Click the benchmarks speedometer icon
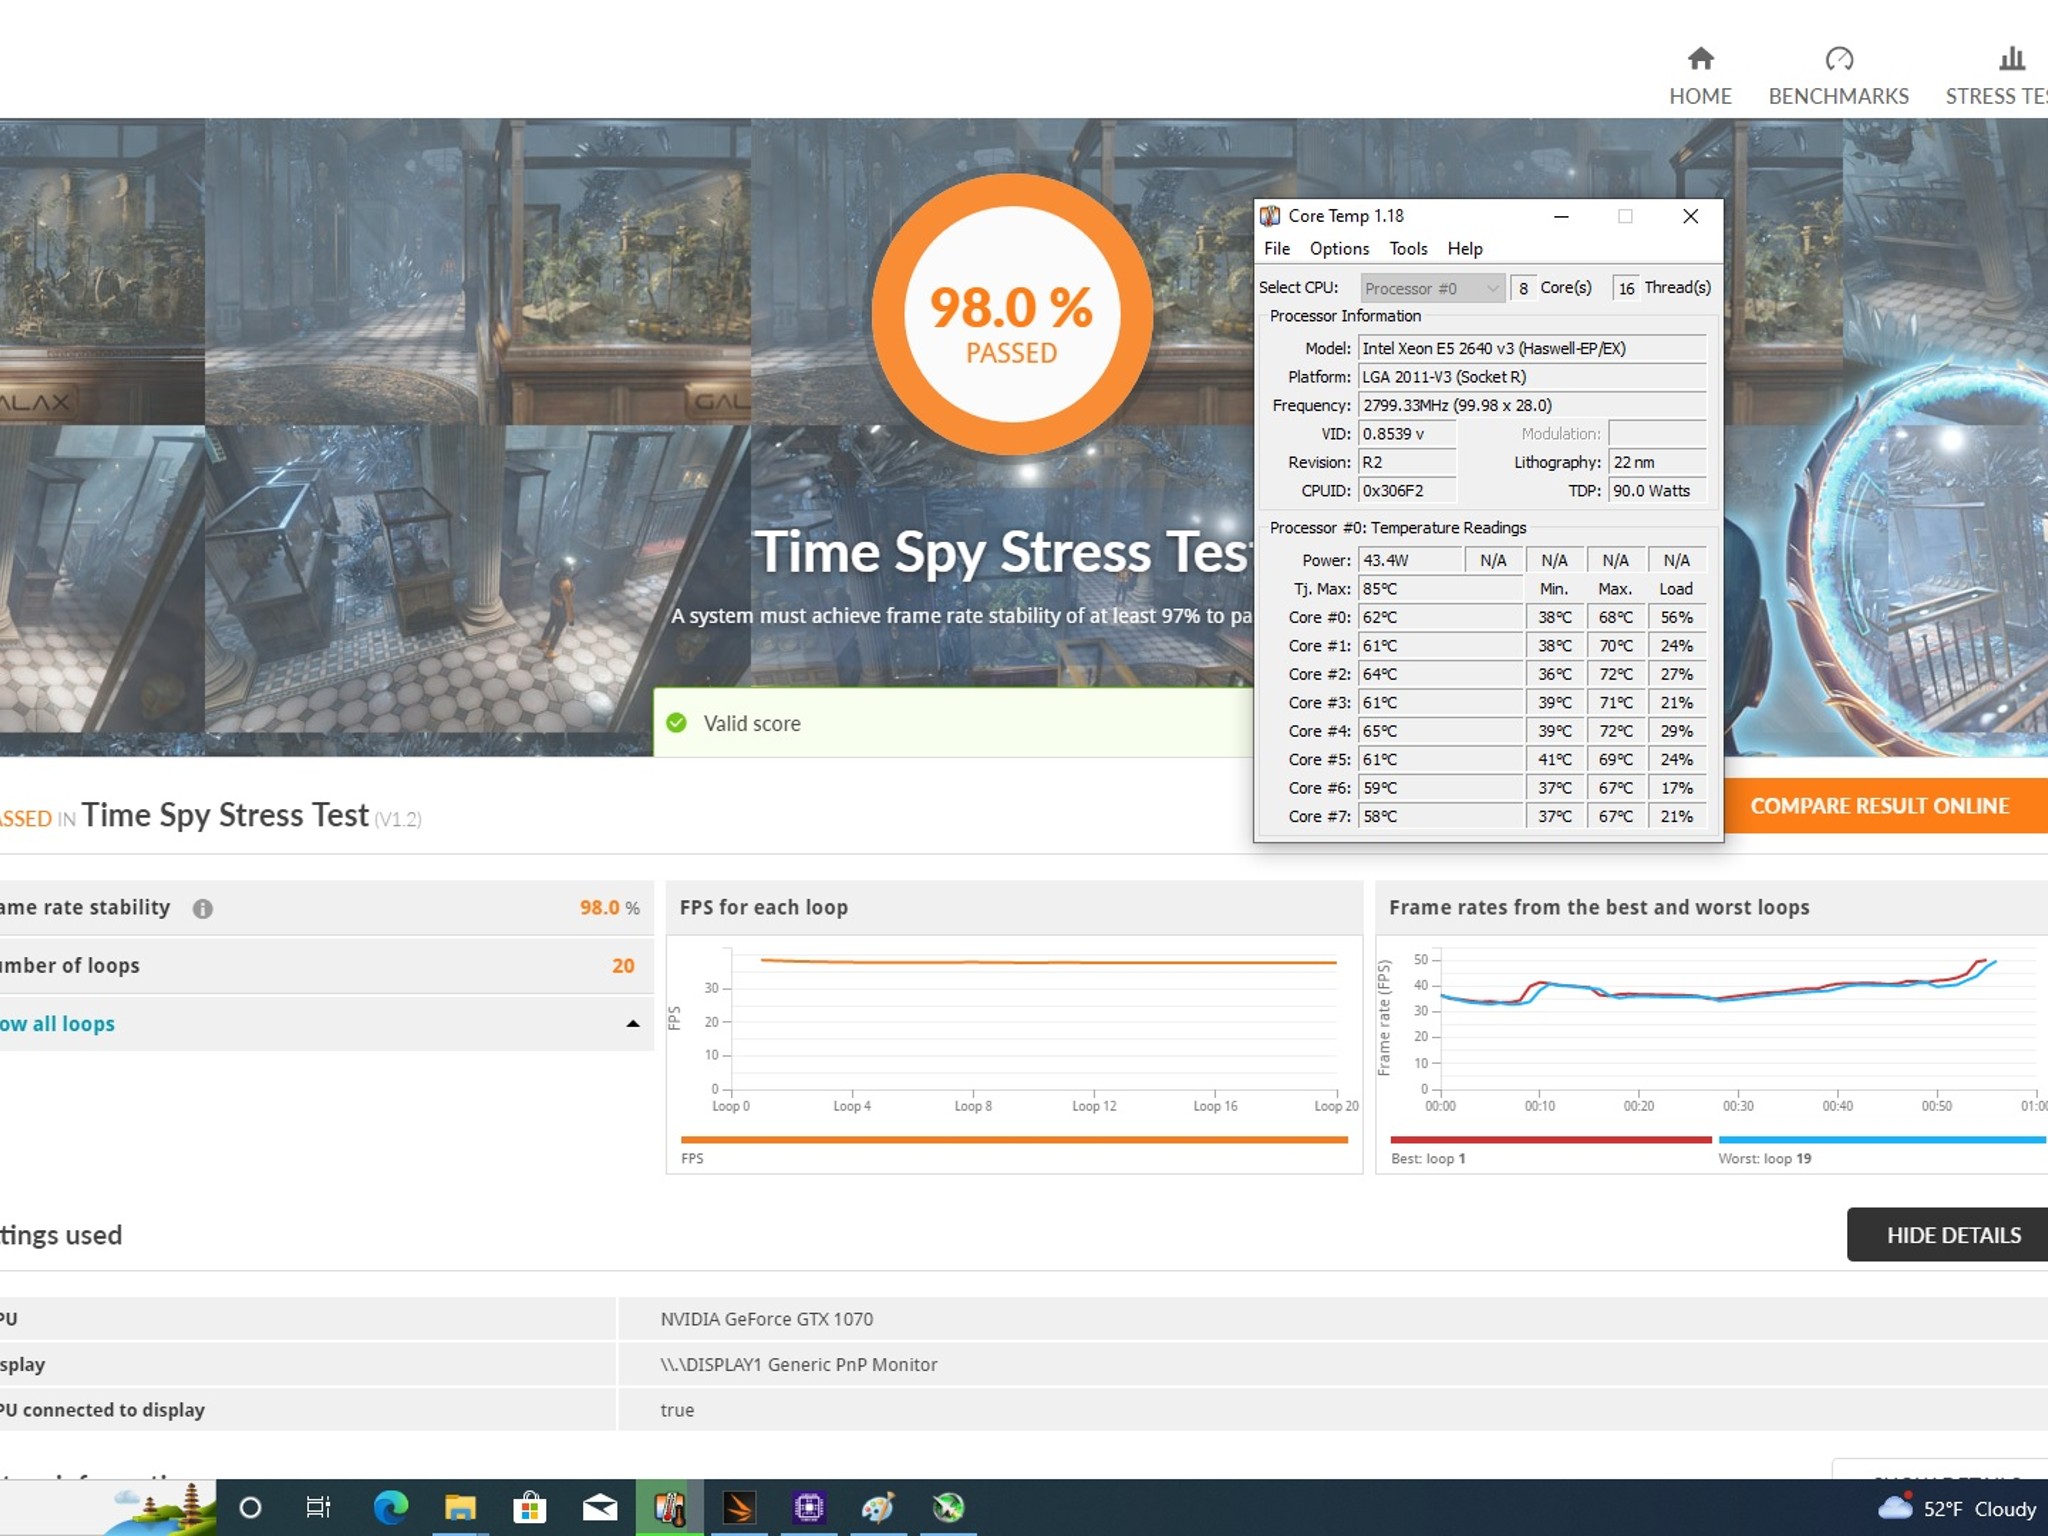This screenshot has width=2048, height=1536. pos(1839,59)
